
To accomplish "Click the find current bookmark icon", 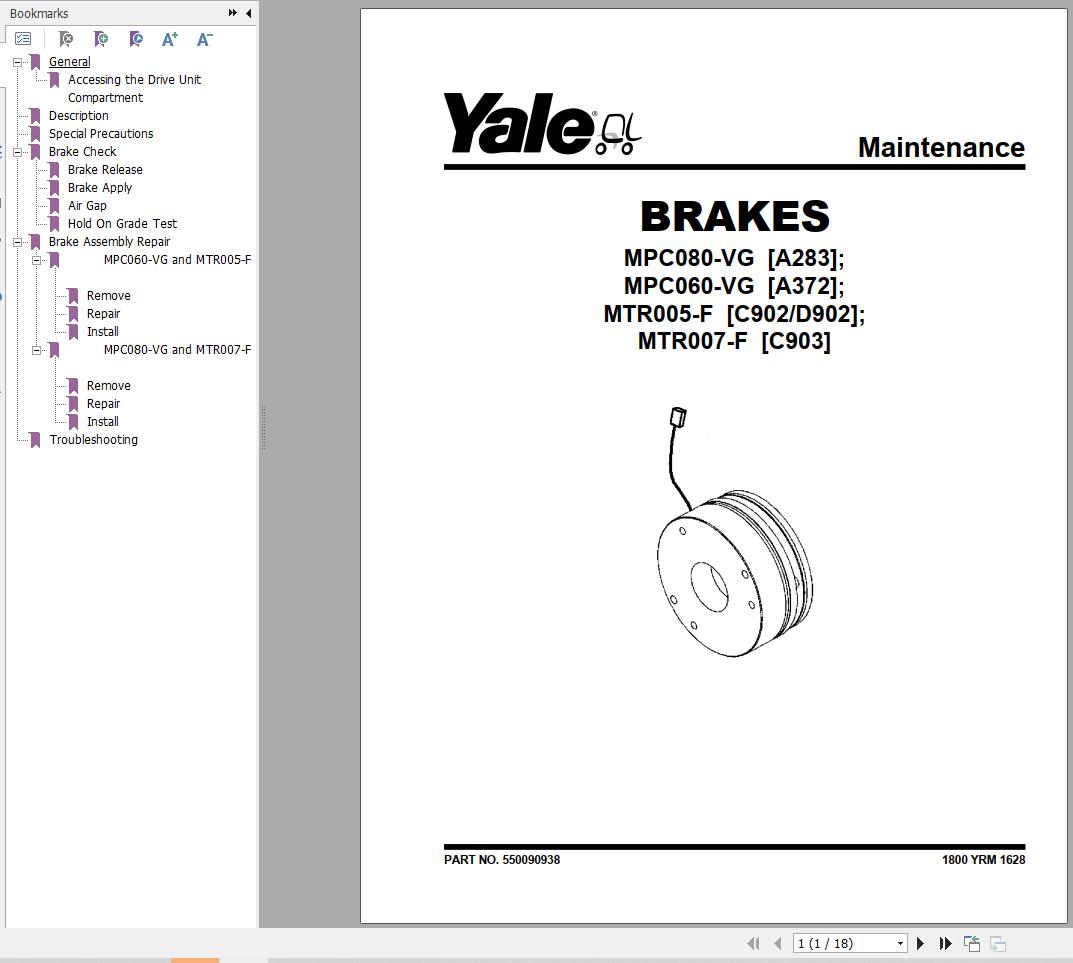I will point(135,39).
